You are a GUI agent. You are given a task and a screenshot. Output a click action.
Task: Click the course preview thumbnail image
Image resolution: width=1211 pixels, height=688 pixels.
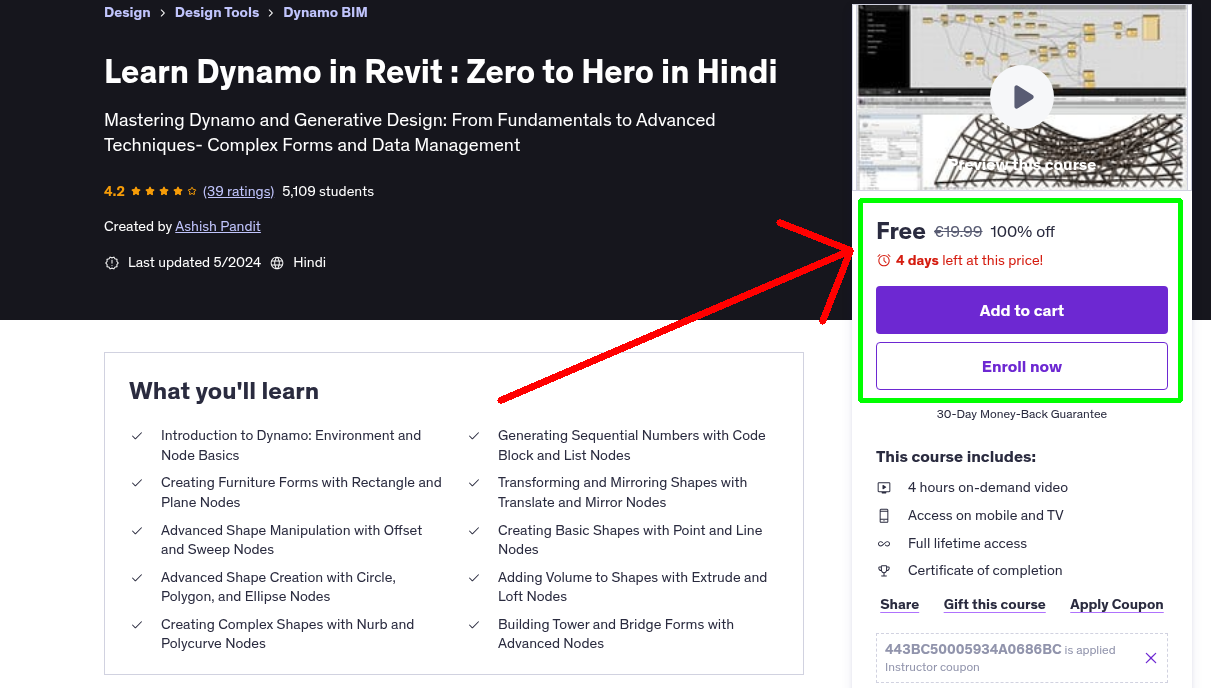coord(1022,97)
